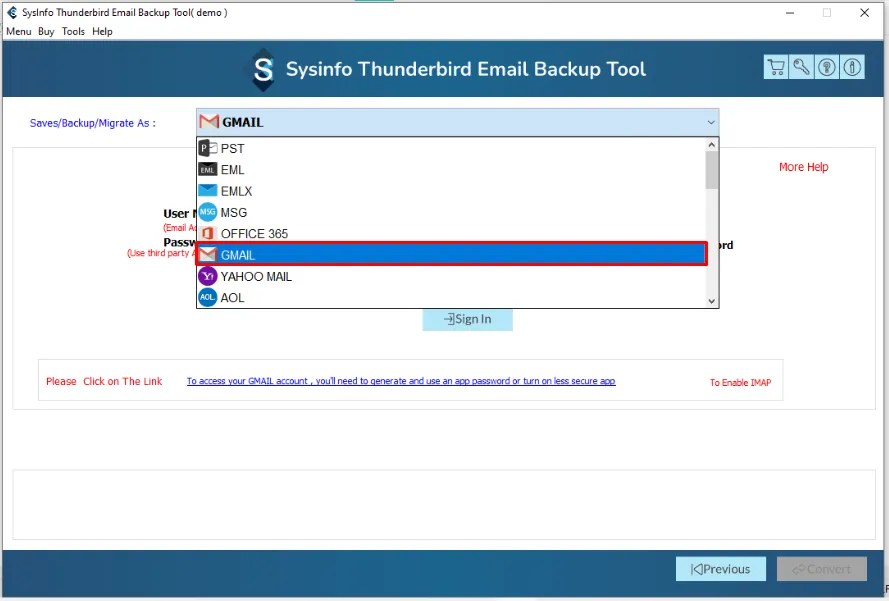Open the Buy menu
889x601 pixels.
(46, 31)
